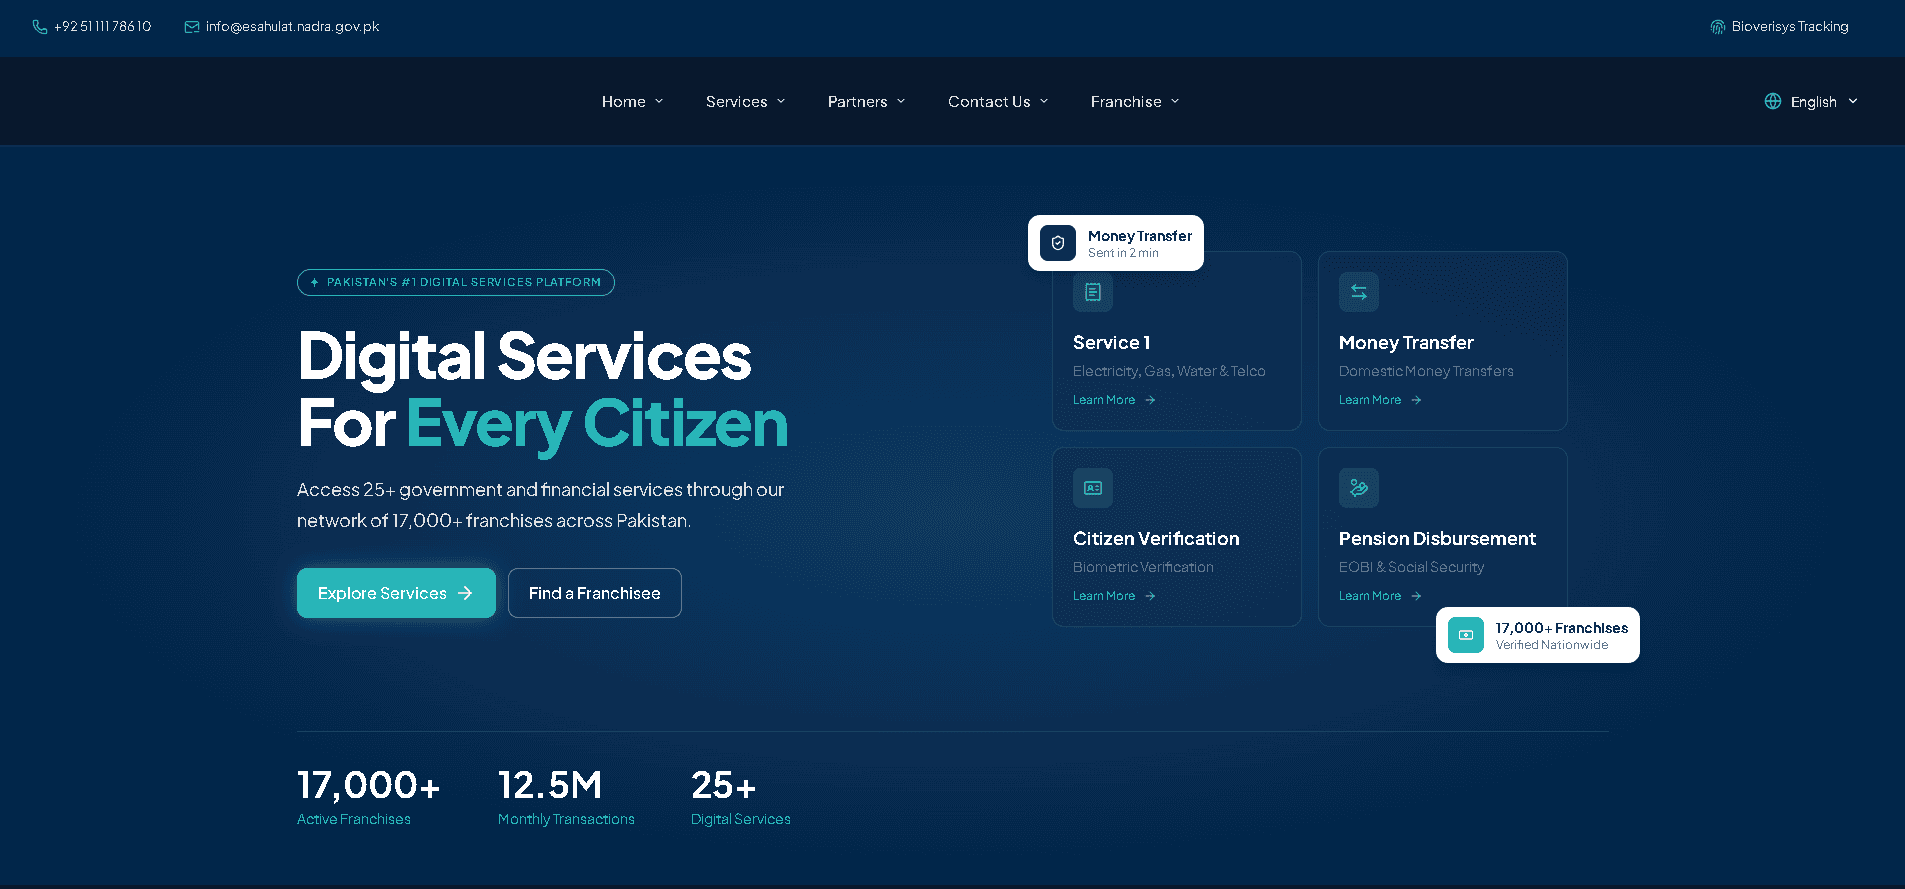Viewport: 1905px width, 889px height.
Task: Select the Contact Us menu item
Action: (989, 102)
